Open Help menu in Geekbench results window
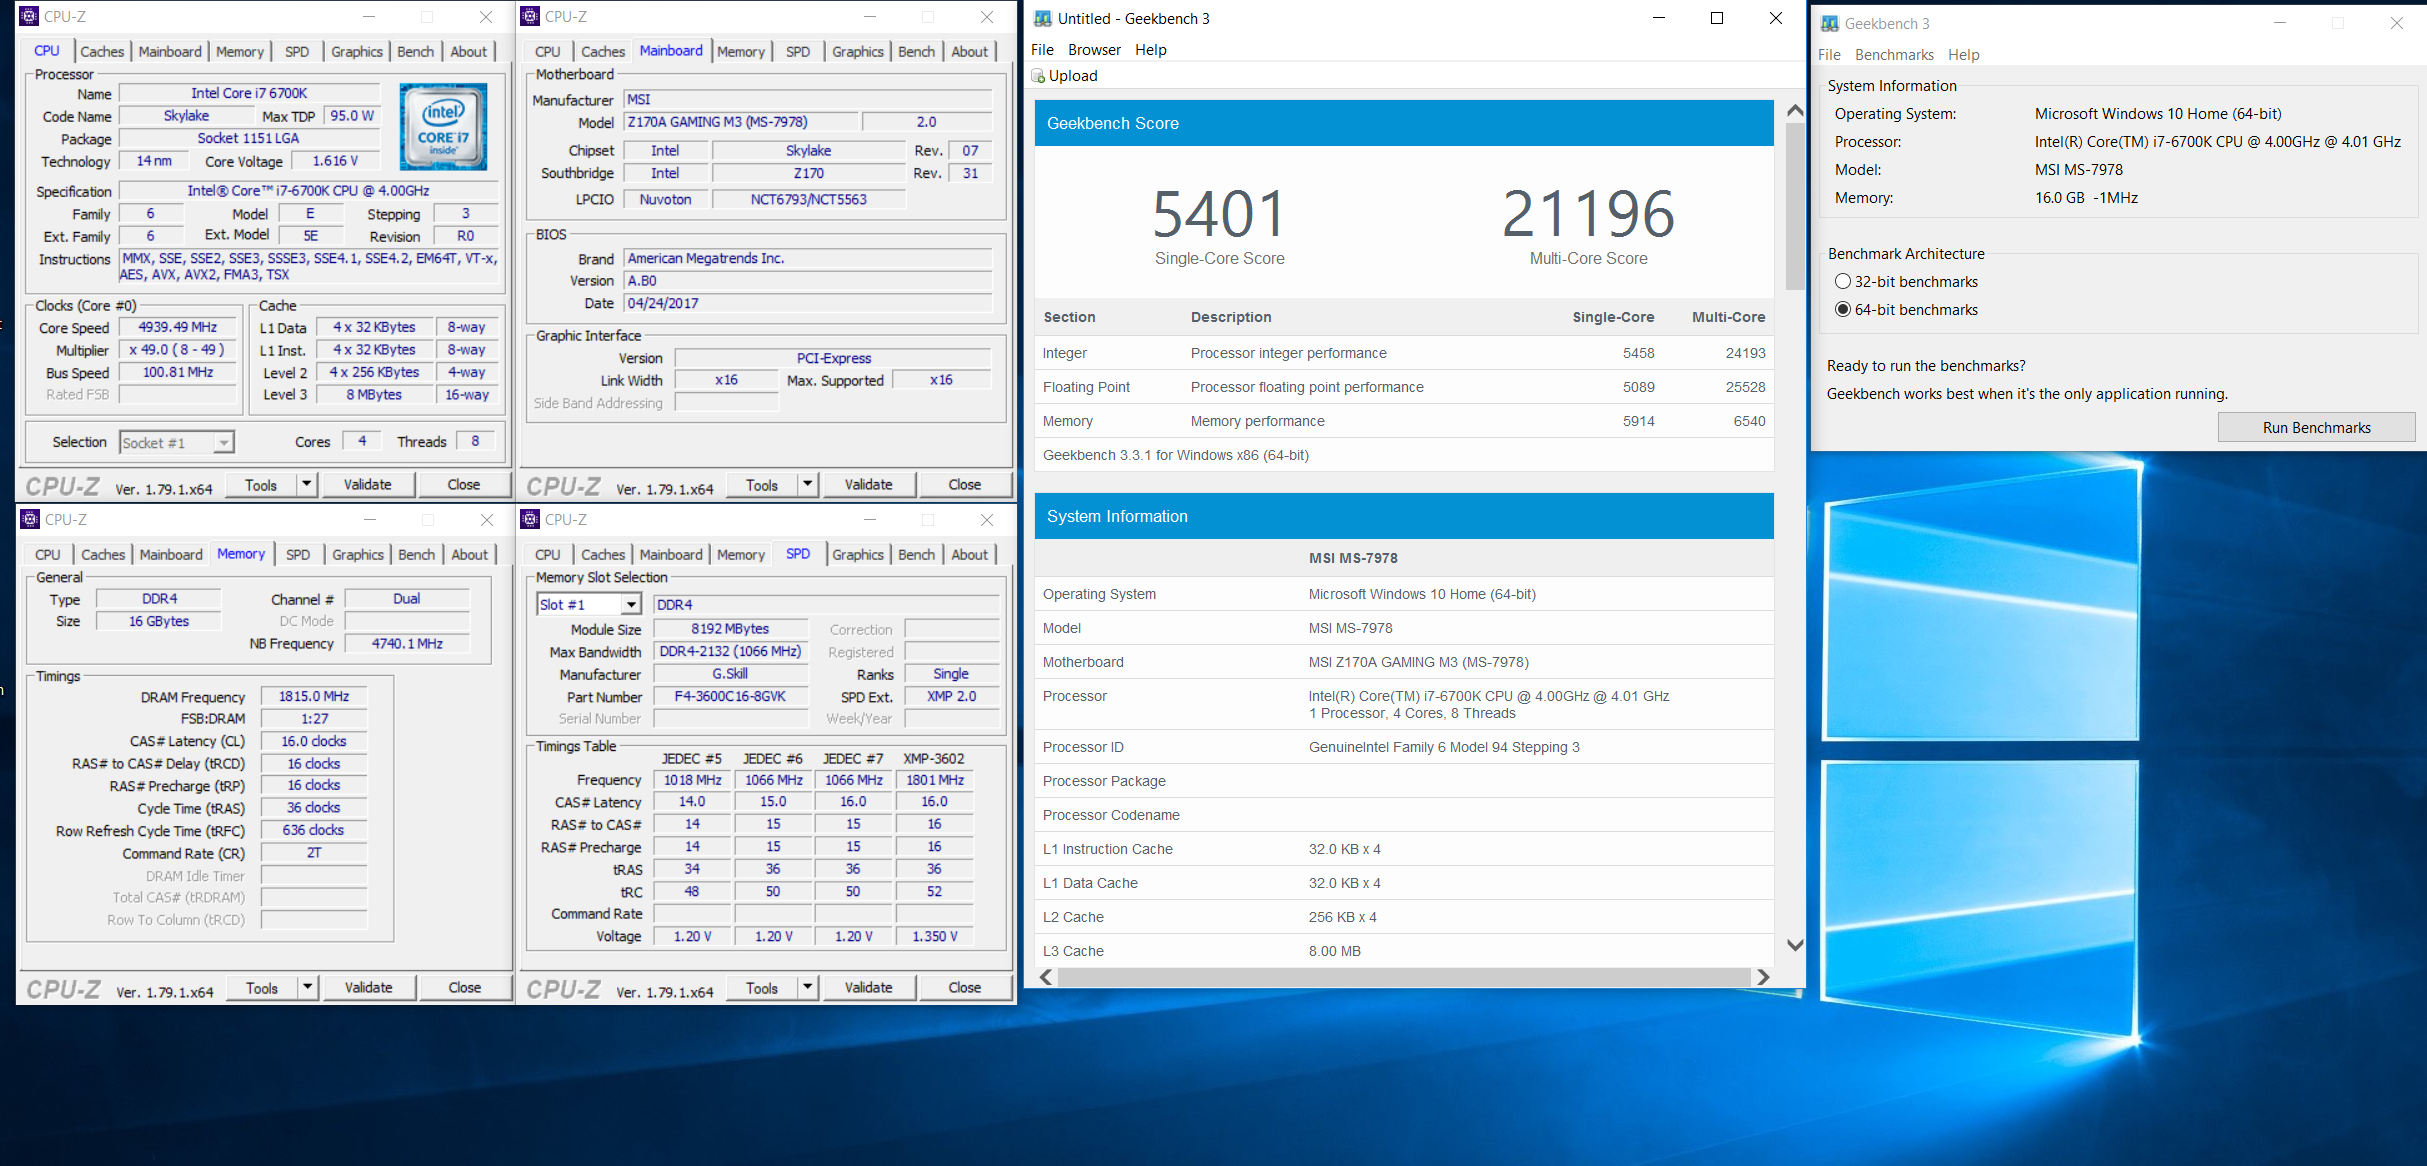This screenshot has height=1166, width=2427. [x=1150, y=50]
